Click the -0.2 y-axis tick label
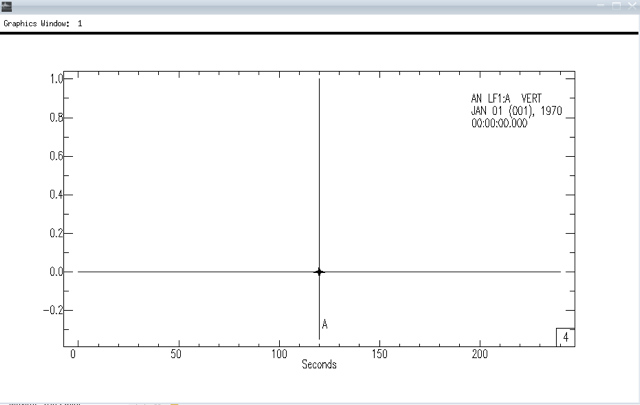 [x=54, y=310]
